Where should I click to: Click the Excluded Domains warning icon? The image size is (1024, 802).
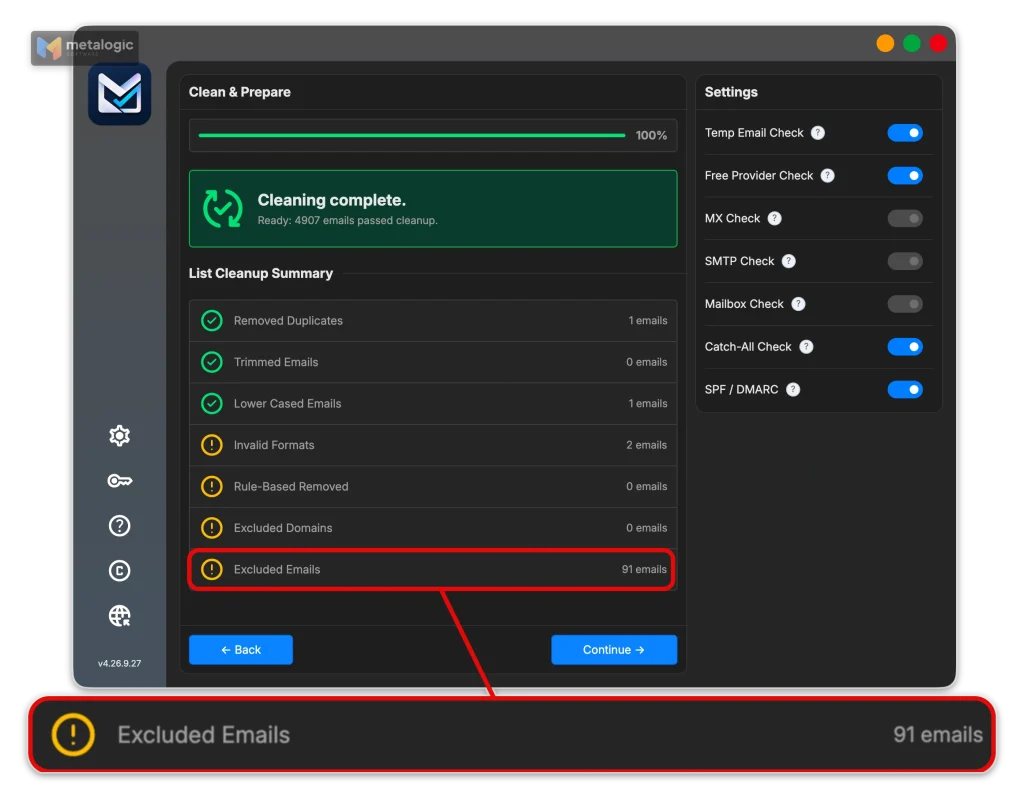[212, 528]
